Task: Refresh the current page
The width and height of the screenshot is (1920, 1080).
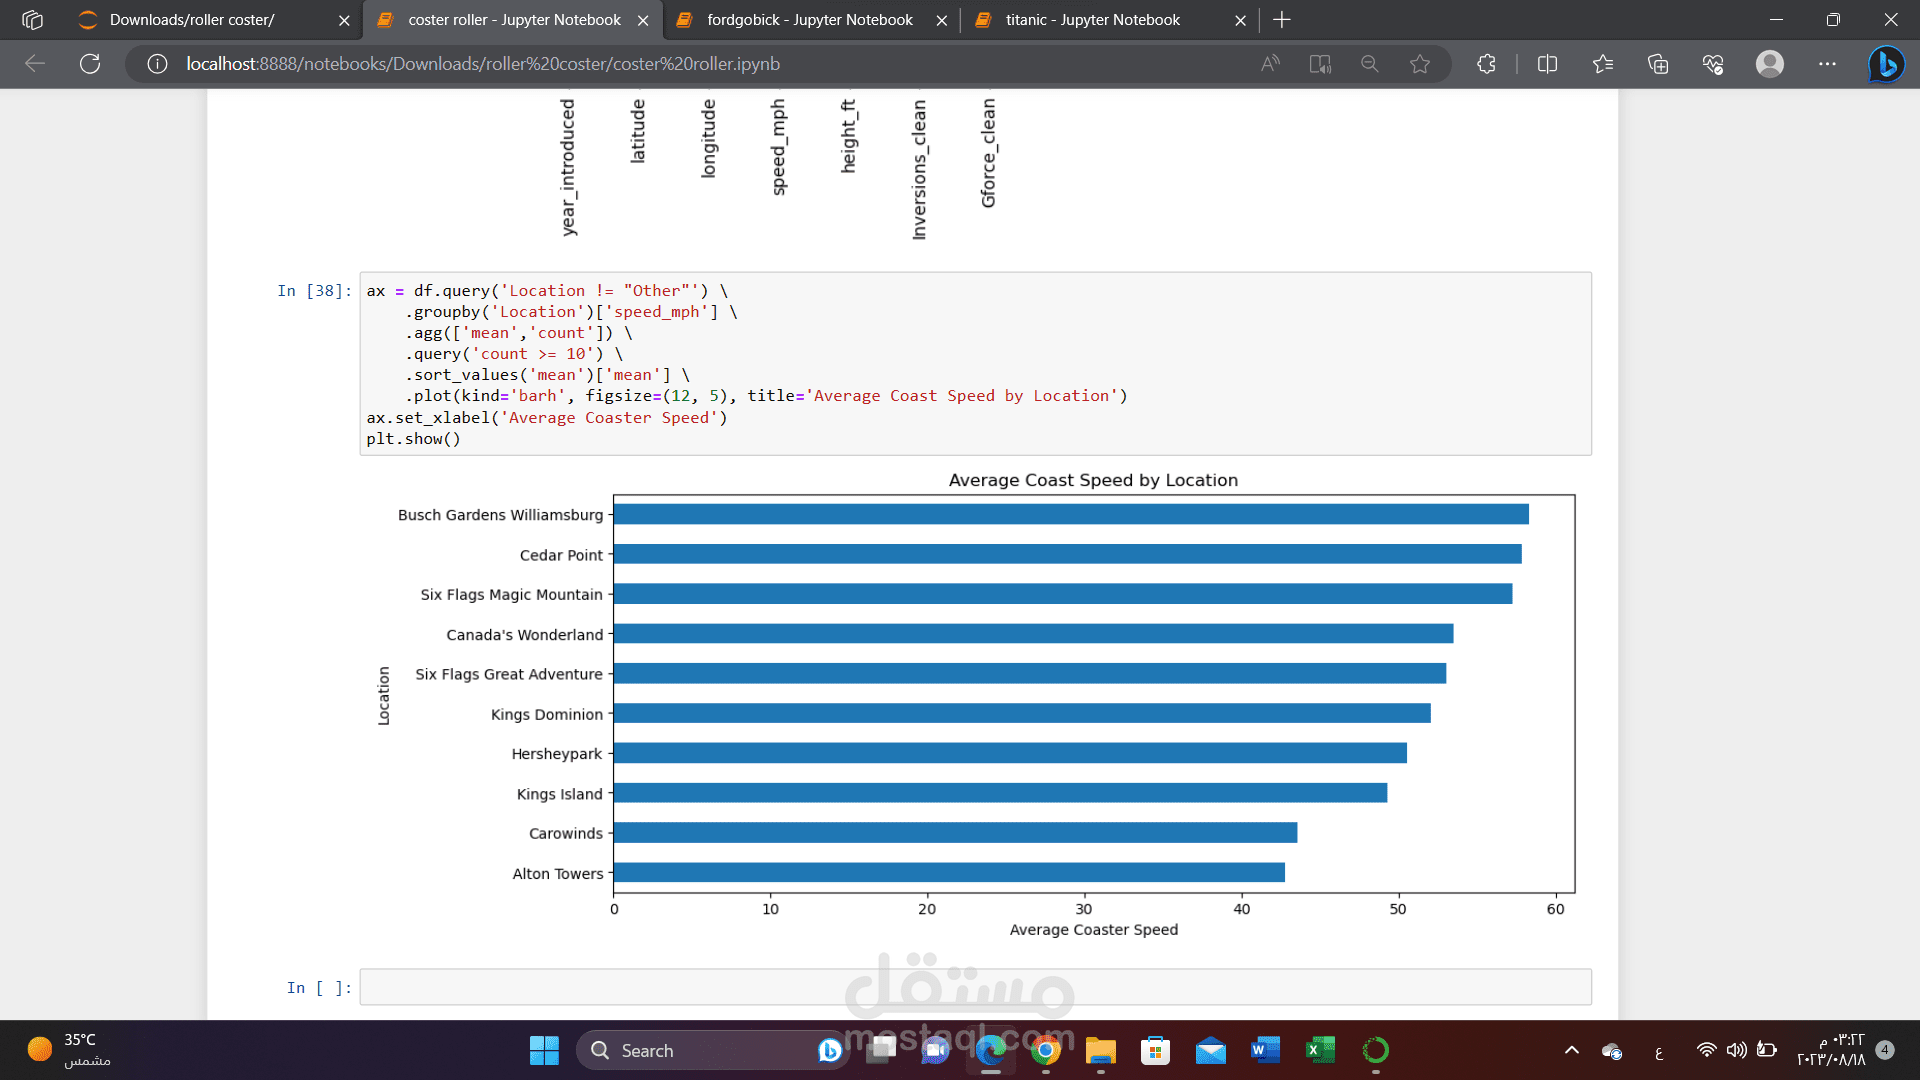Action: click(90, 64)
